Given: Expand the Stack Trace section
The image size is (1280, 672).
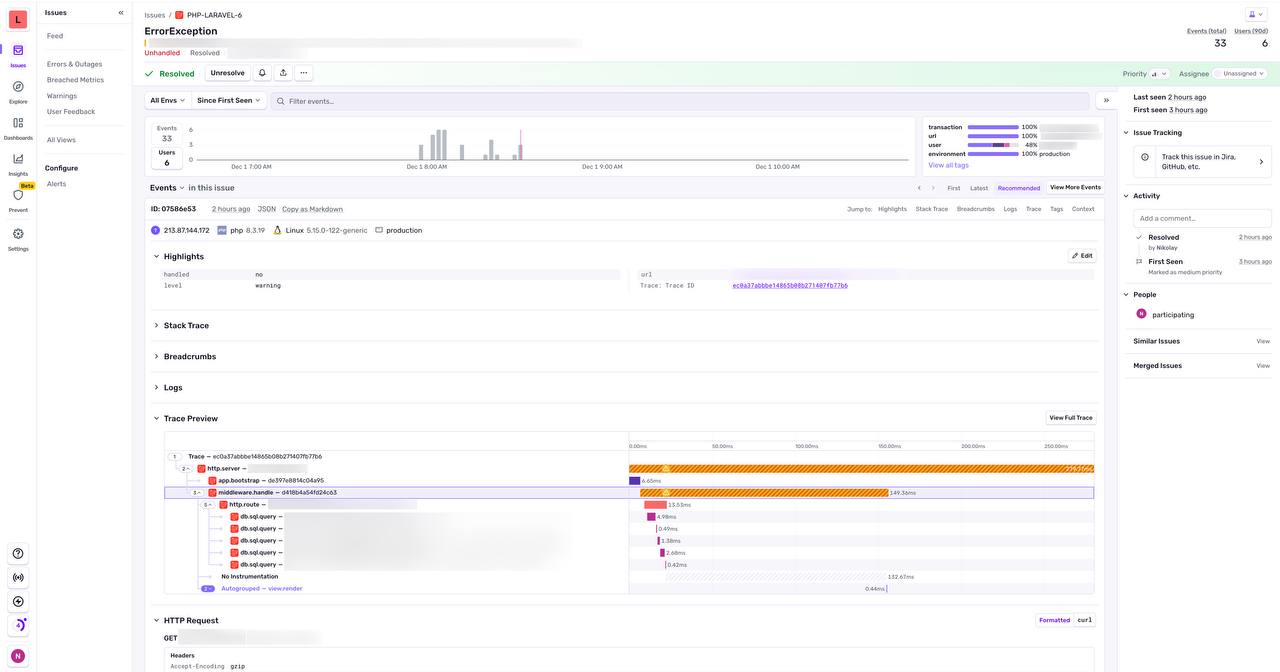Looking at the screenshot, I should click(x=186, y=325).
